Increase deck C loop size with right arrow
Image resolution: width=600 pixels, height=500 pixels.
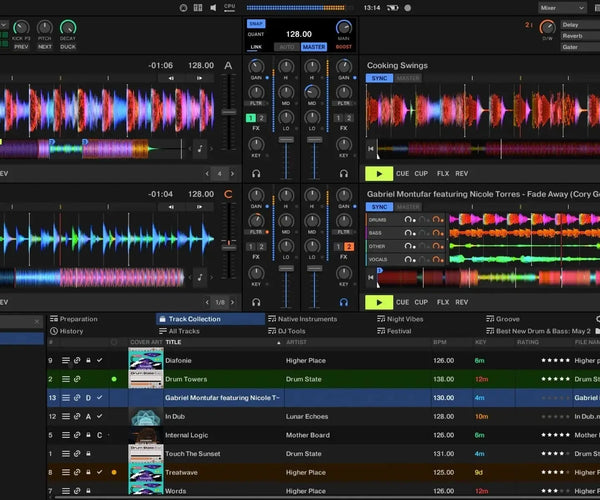[x=232, y=302]
